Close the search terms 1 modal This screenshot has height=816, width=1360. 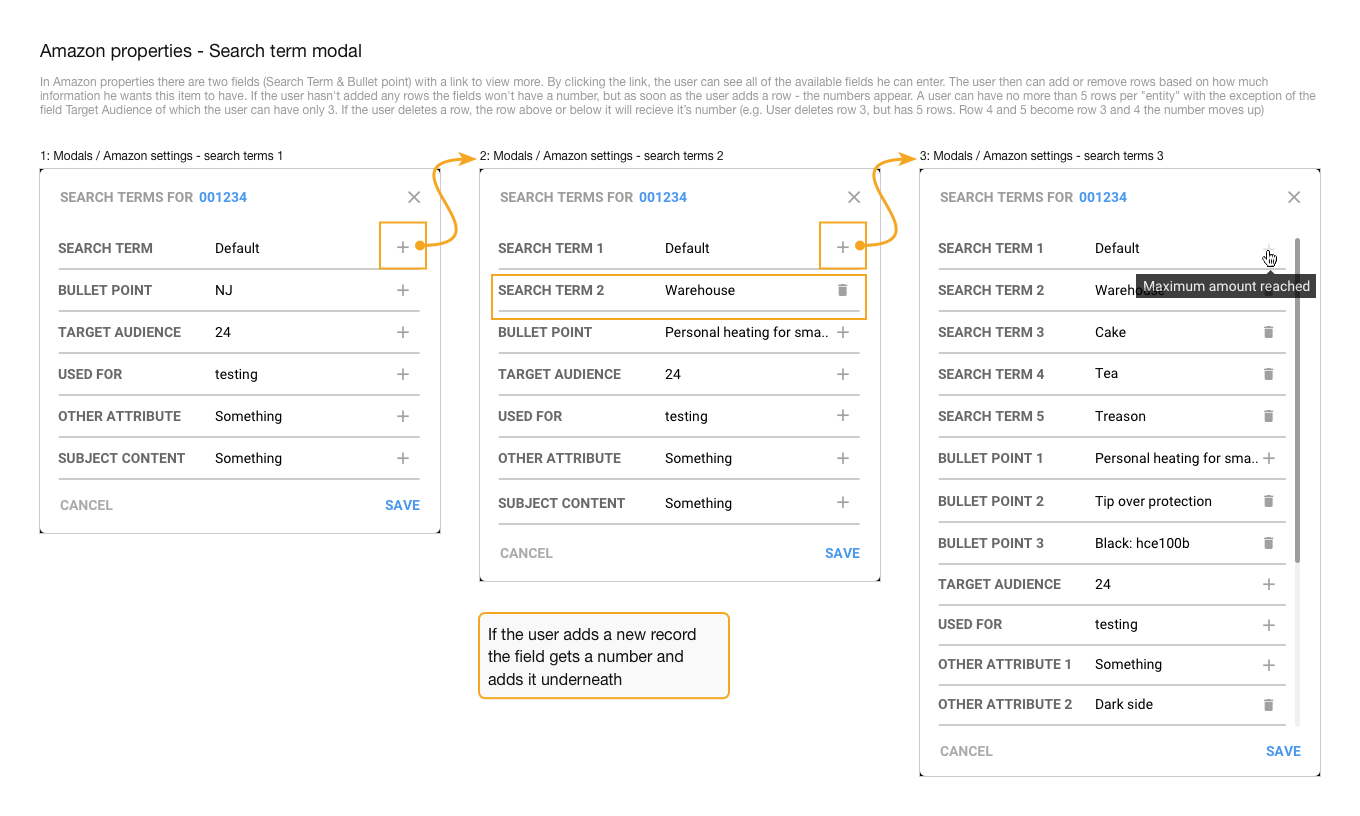414,197
